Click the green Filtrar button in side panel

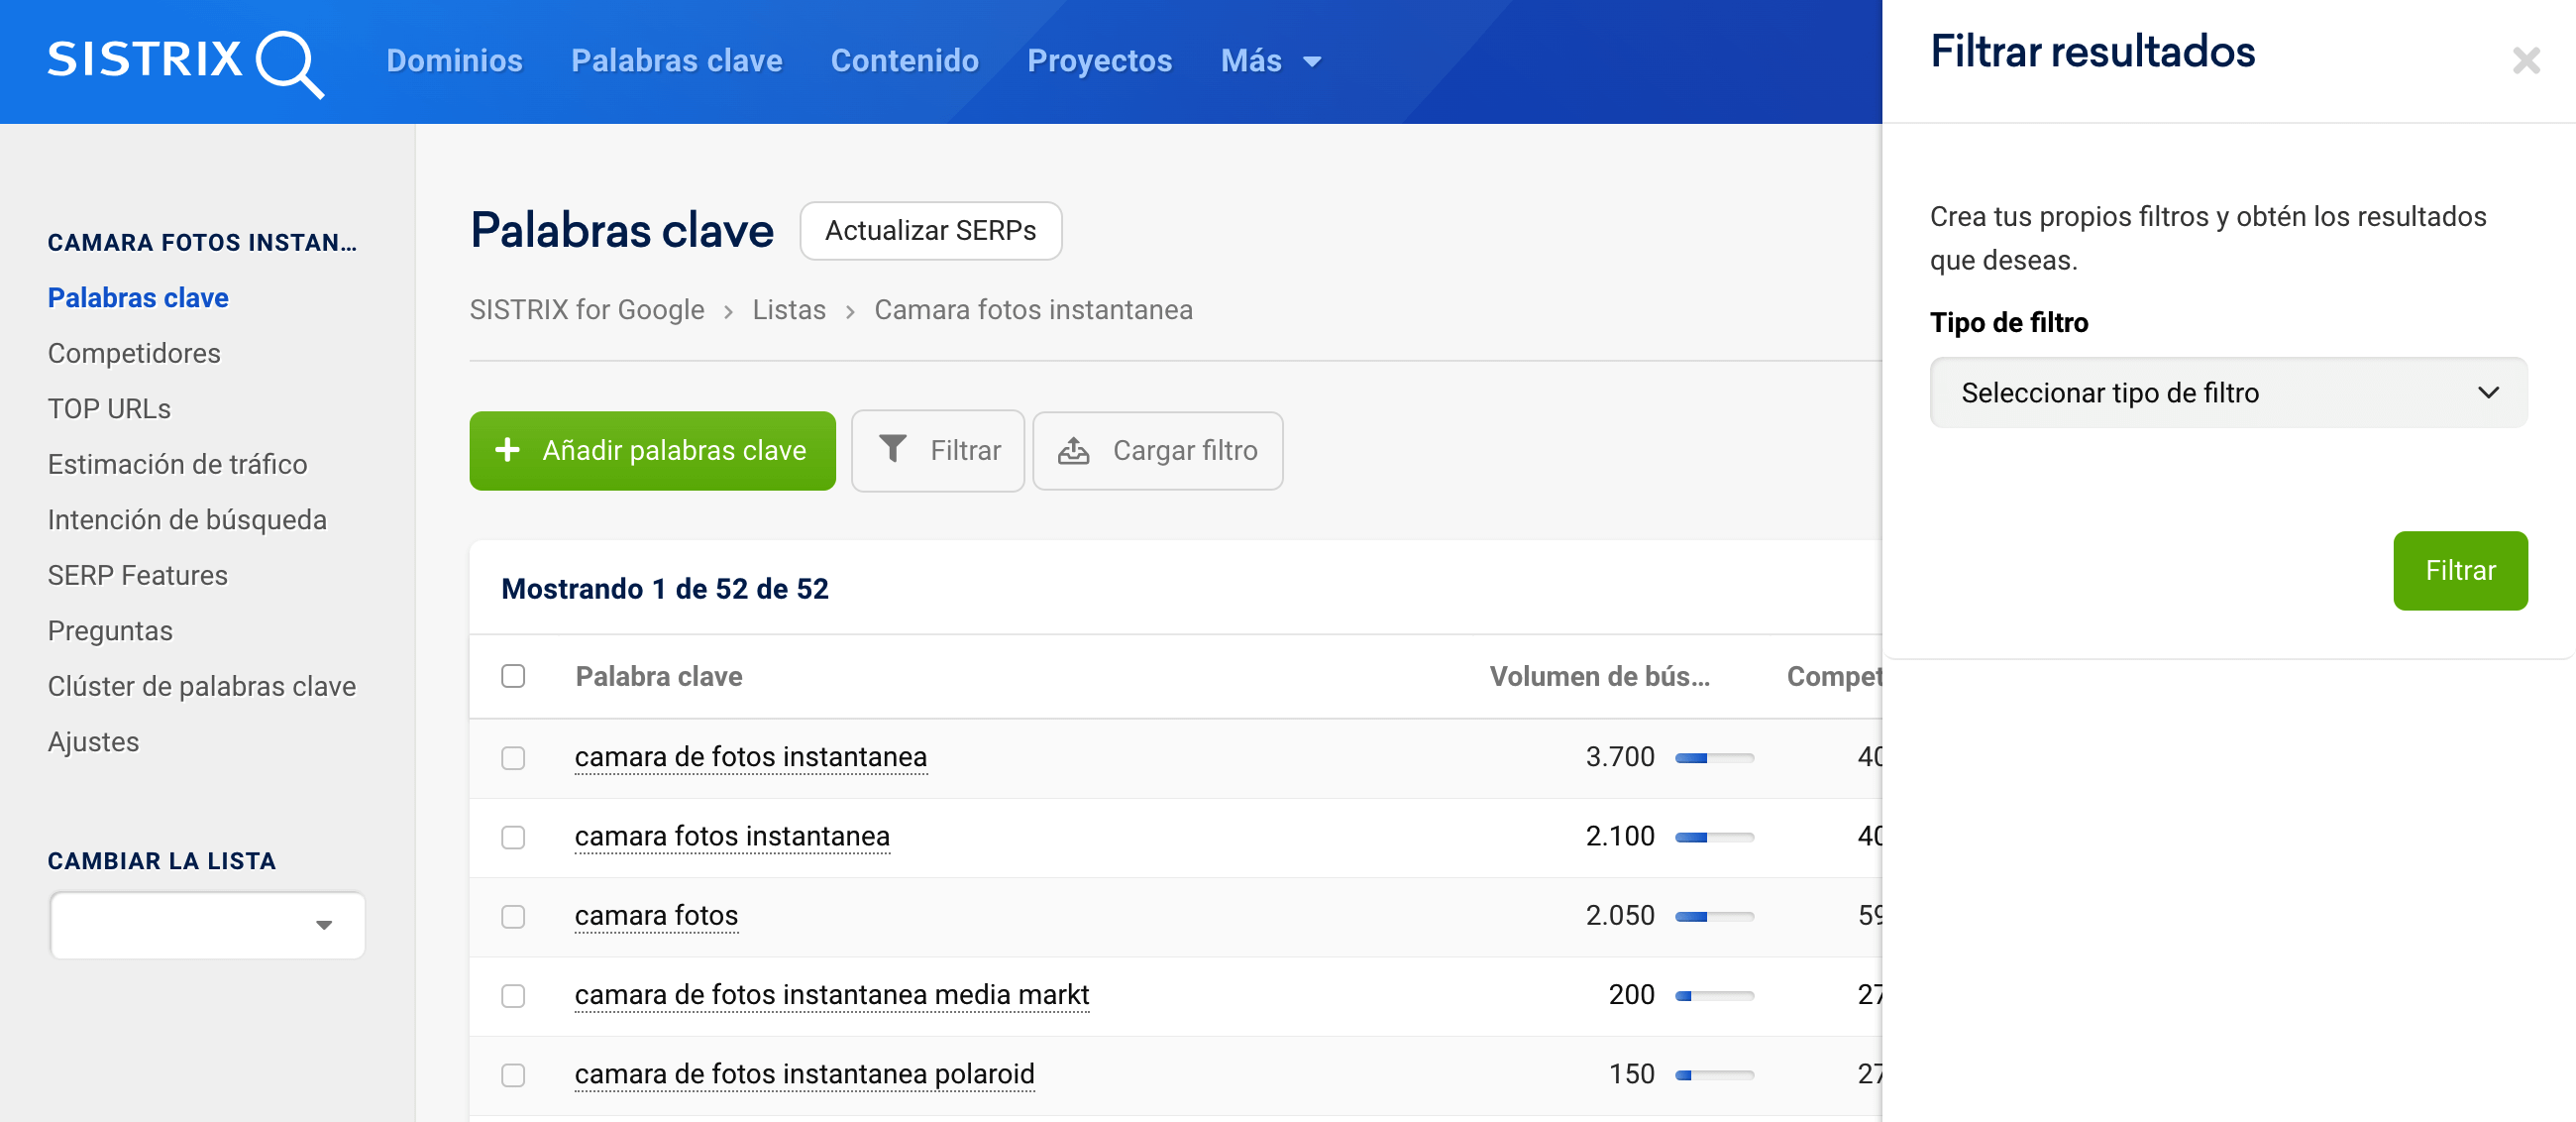tap(2459, 570)
